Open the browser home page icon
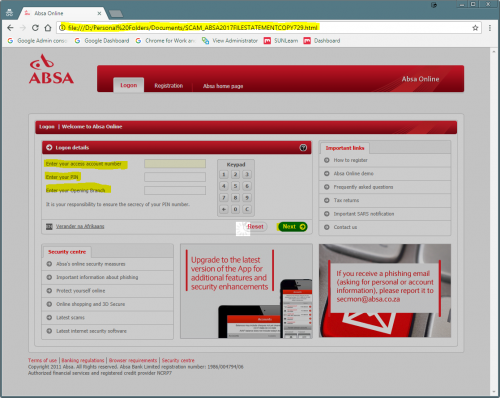The image size is (500, 398). coord(48,28)
